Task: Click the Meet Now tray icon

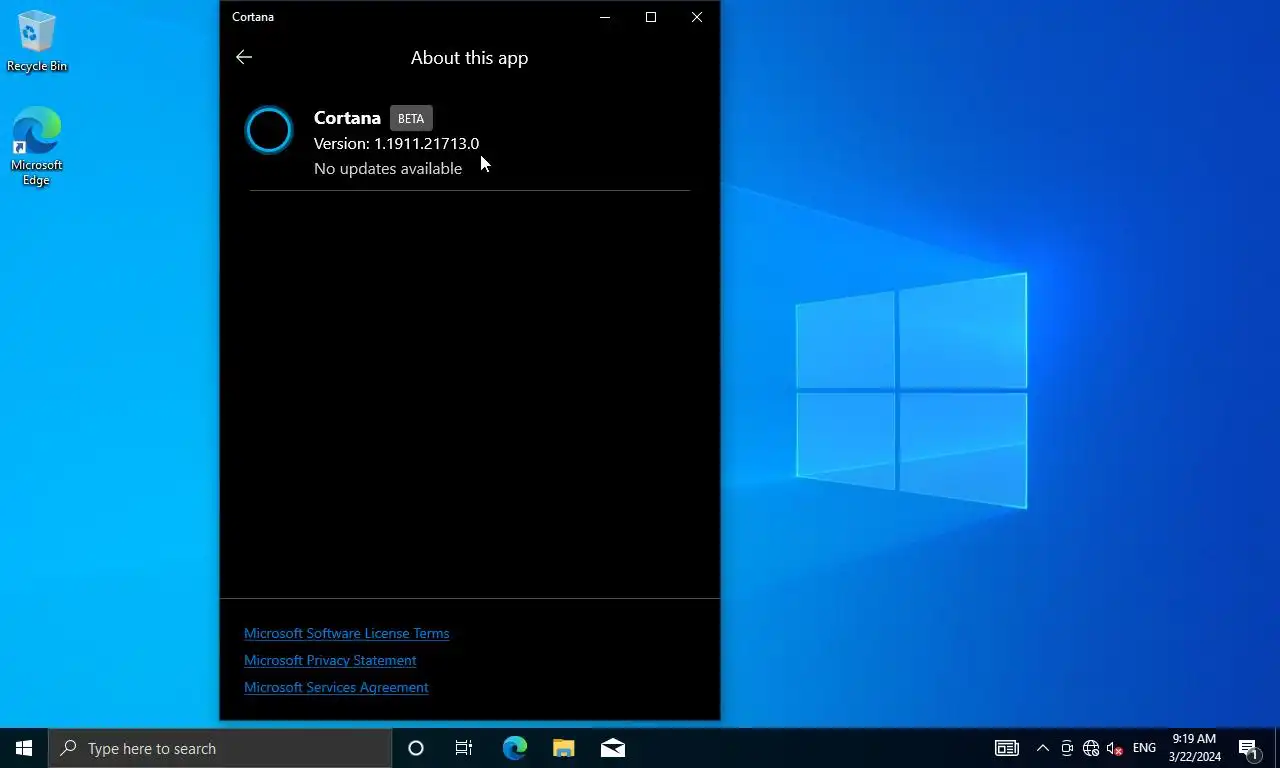Action: click(1067, 748)
